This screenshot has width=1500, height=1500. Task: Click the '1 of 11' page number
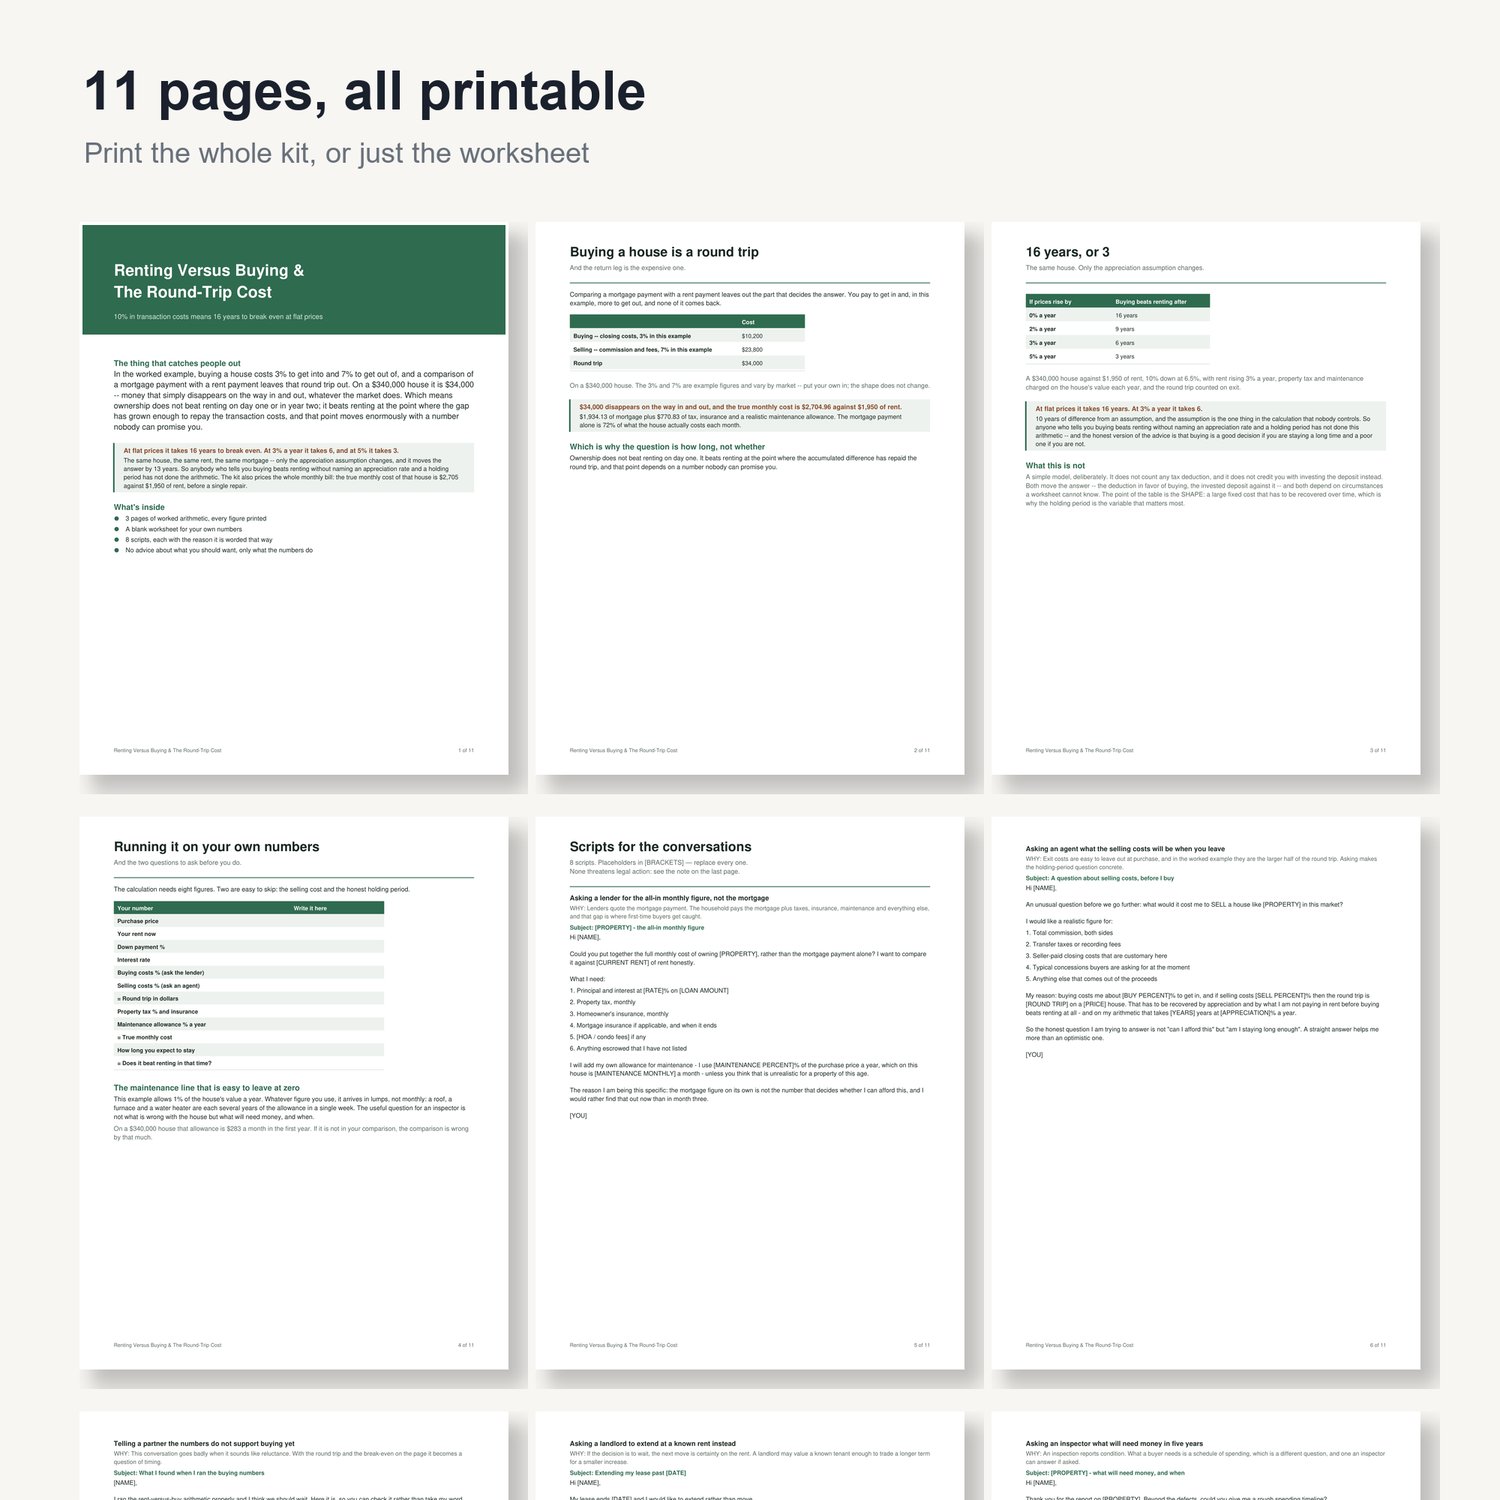coord(466,750)
